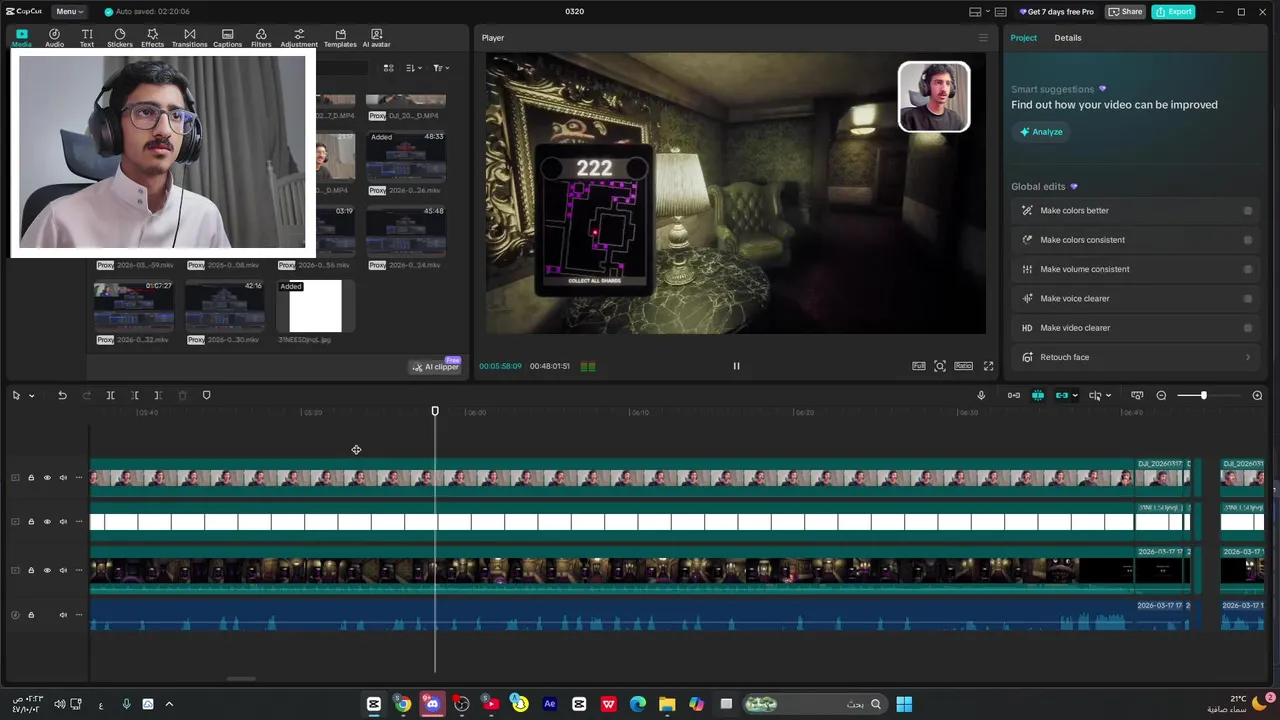The width and height of the screenshot is (1280, 720).
Task: Switch to the Details tab
Action: tap(1068, 38)
